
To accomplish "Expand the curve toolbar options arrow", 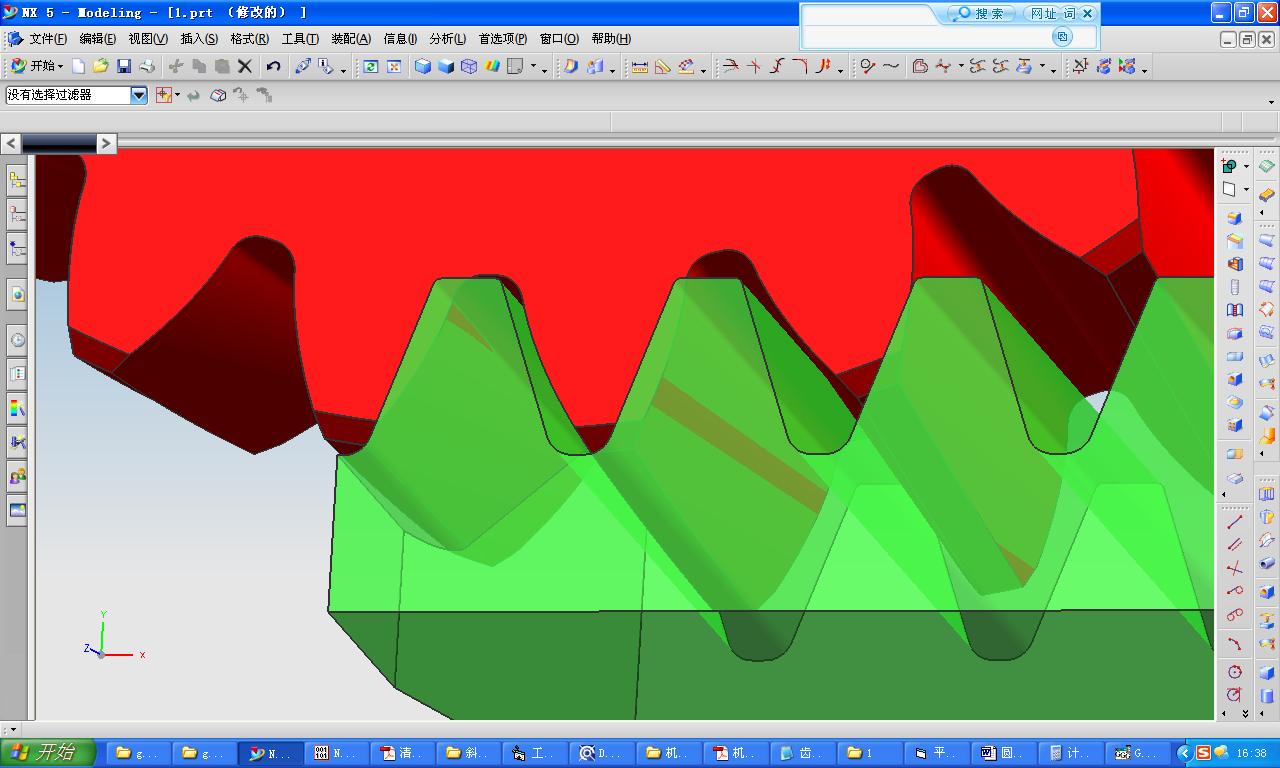I will pyautogui.click(x=840, y=69).
